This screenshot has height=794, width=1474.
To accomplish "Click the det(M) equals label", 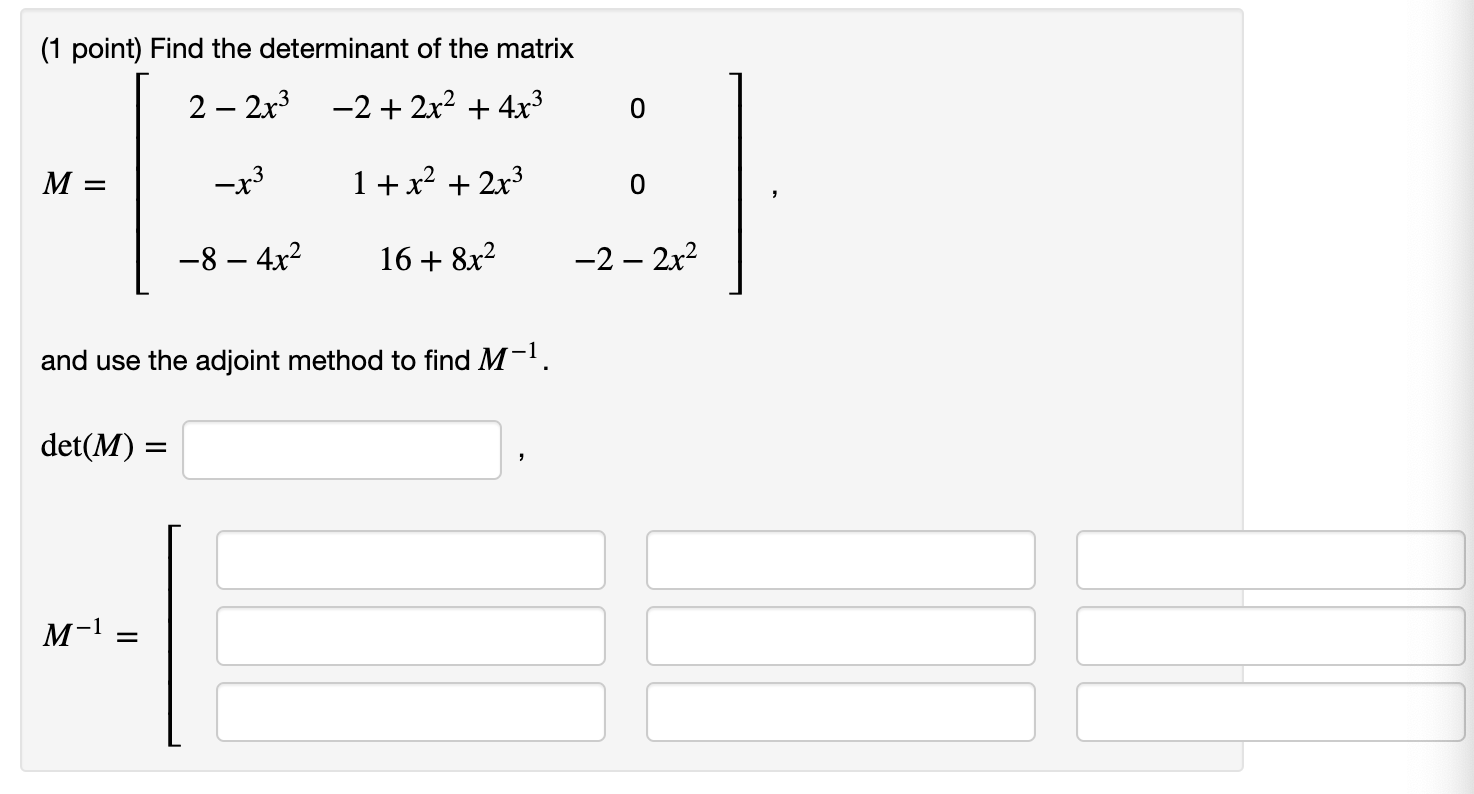I will pos(102,445).
